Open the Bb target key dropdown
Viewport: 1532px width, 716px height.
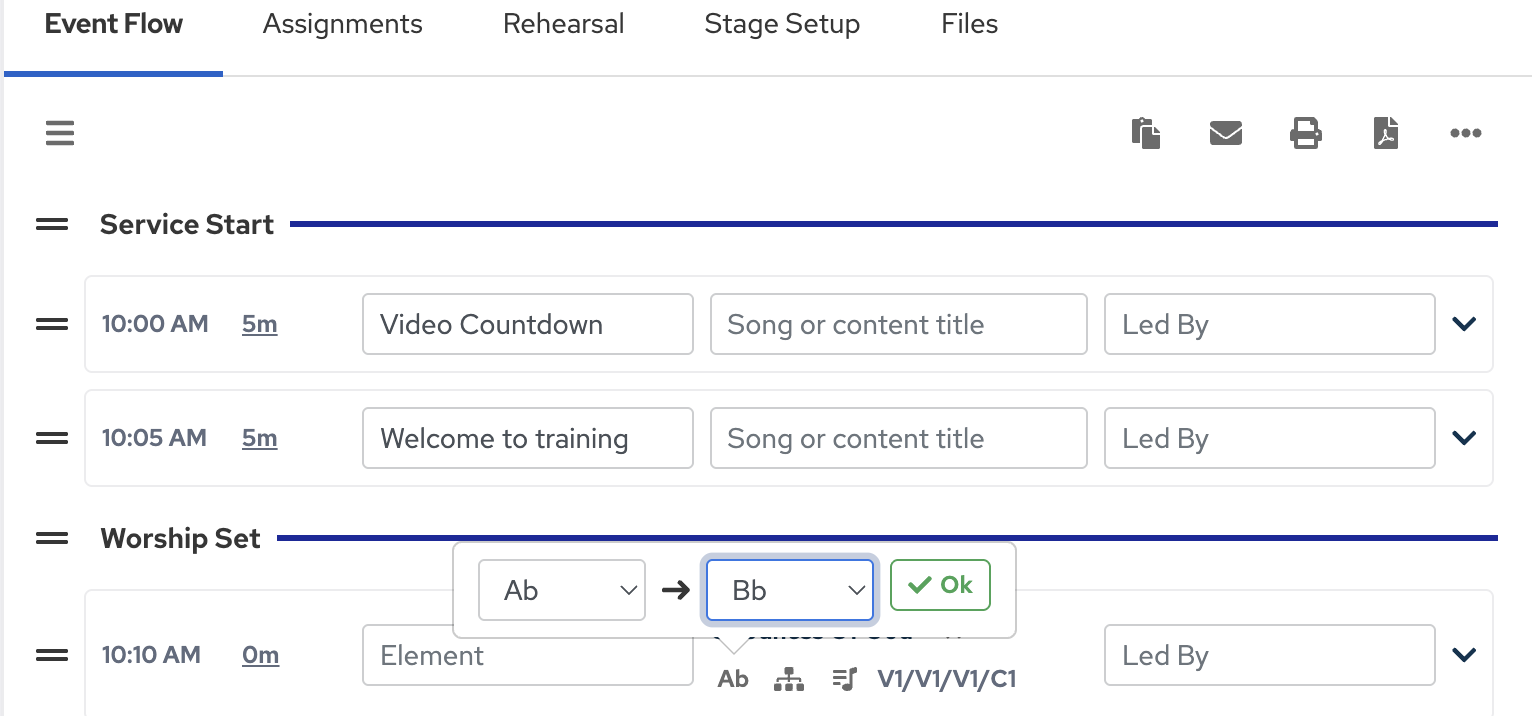790,590
